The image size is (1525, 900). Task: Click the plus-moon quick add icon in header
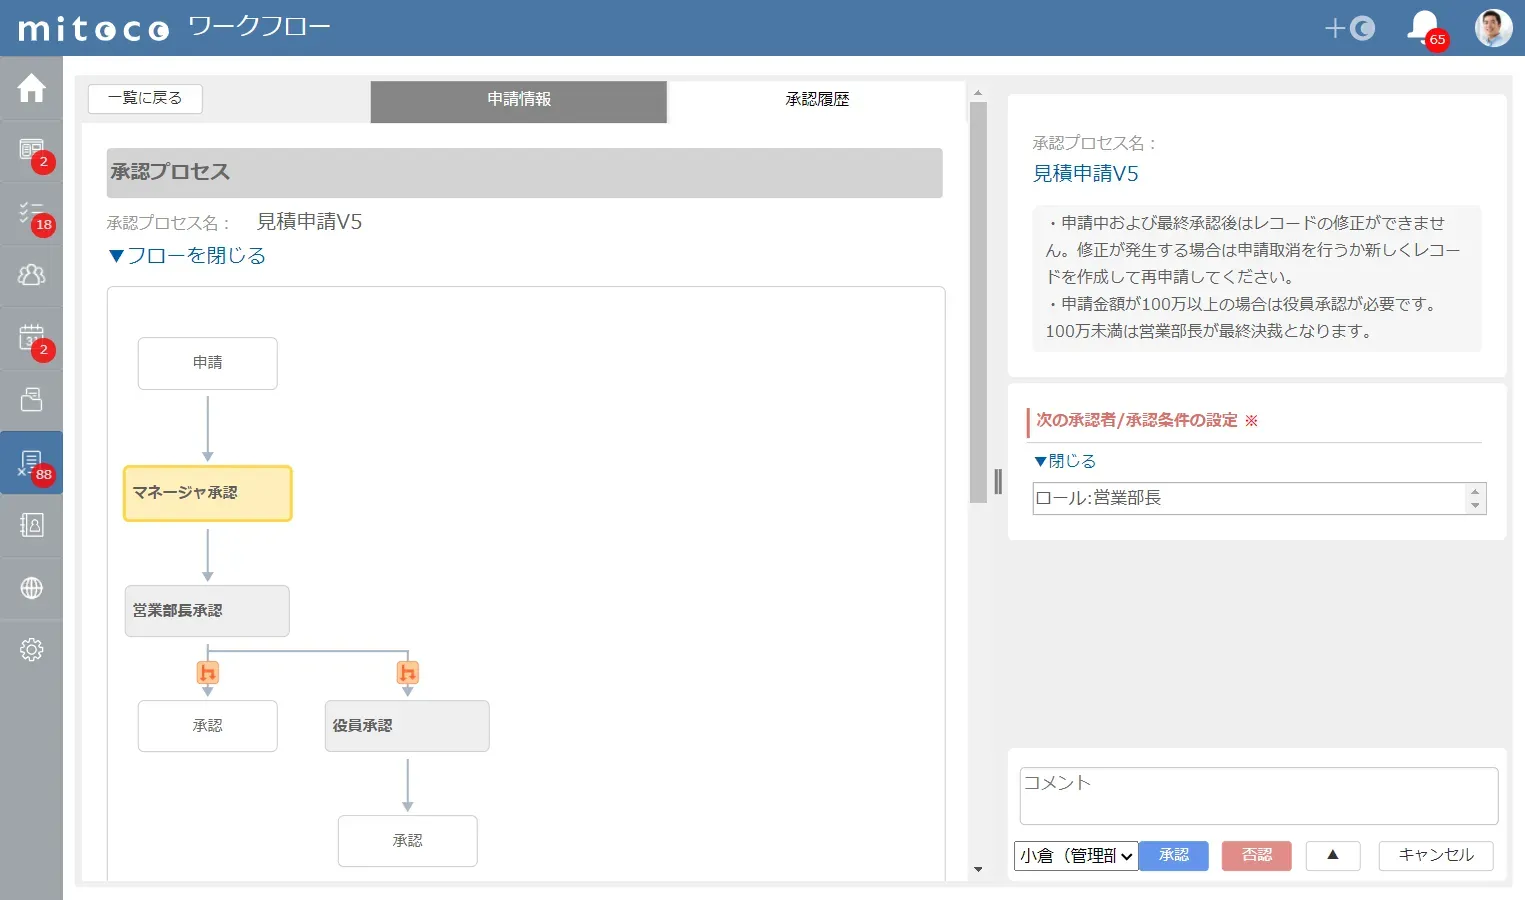tap(1349, 28)
